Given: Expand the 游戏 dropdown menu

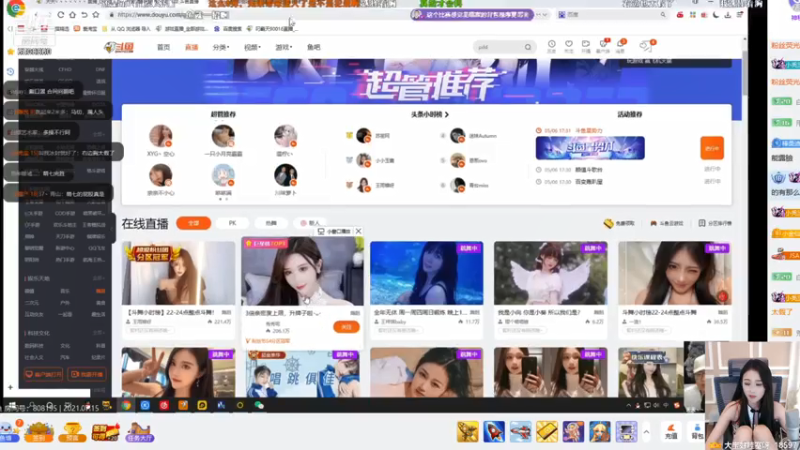Looking at the screenshot, I should pyautogui.click(x=284, y=47).
